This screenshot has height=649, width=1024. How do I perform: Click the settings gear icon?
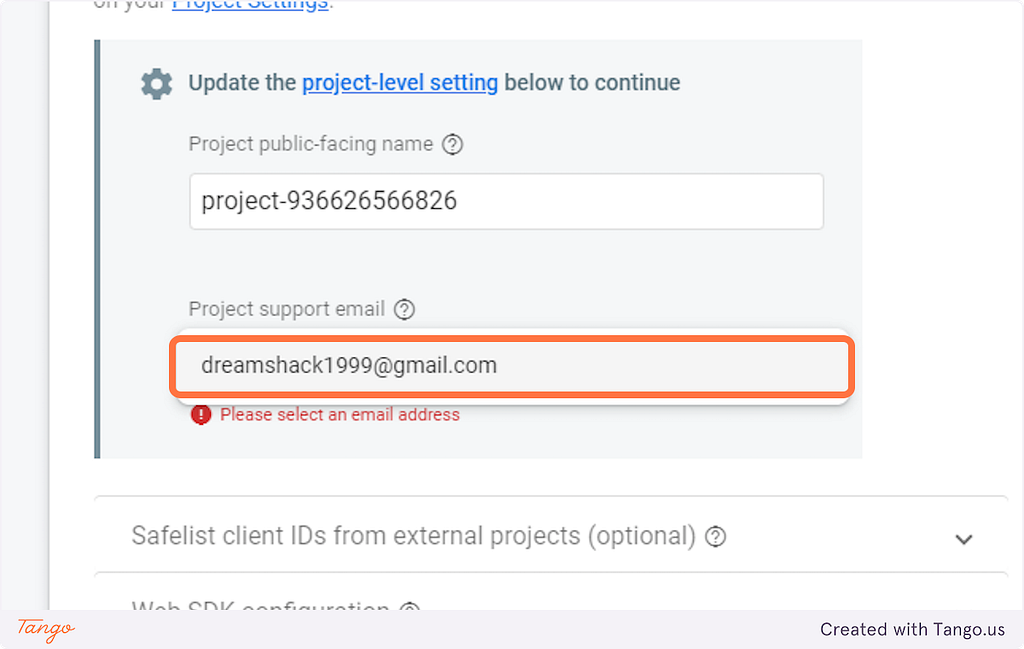pos(157,84)
